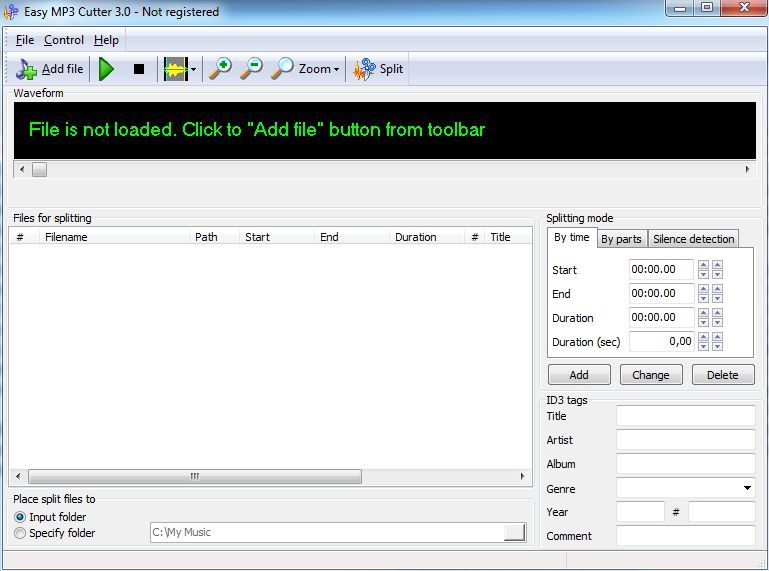This screenshot has width=769, height=571.
Task: Click the End time input field
Action: tap(661, 293)
